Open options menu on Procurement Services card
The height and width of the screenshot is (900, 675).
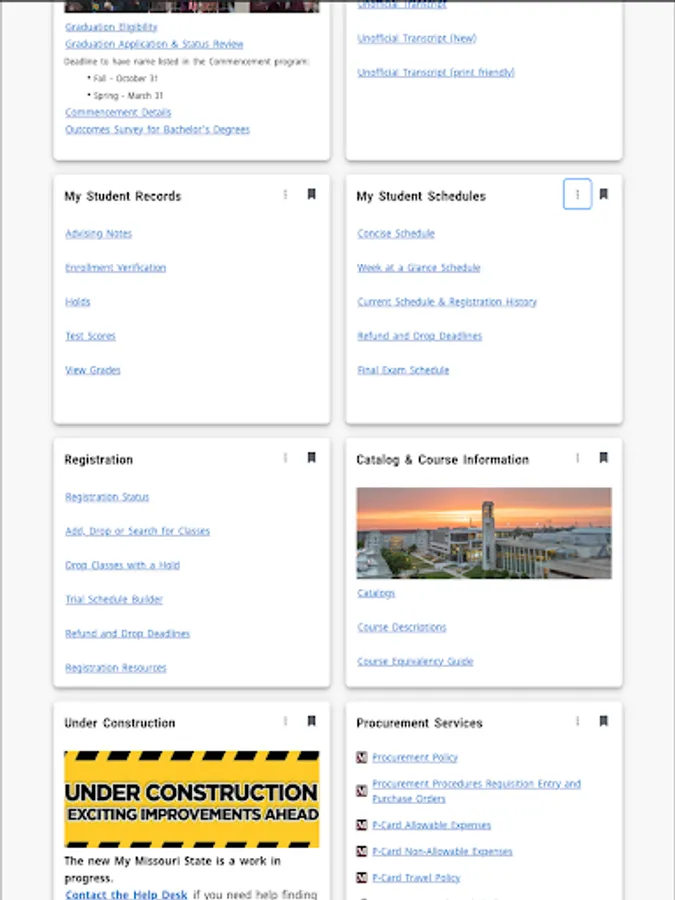pos(577,721)
